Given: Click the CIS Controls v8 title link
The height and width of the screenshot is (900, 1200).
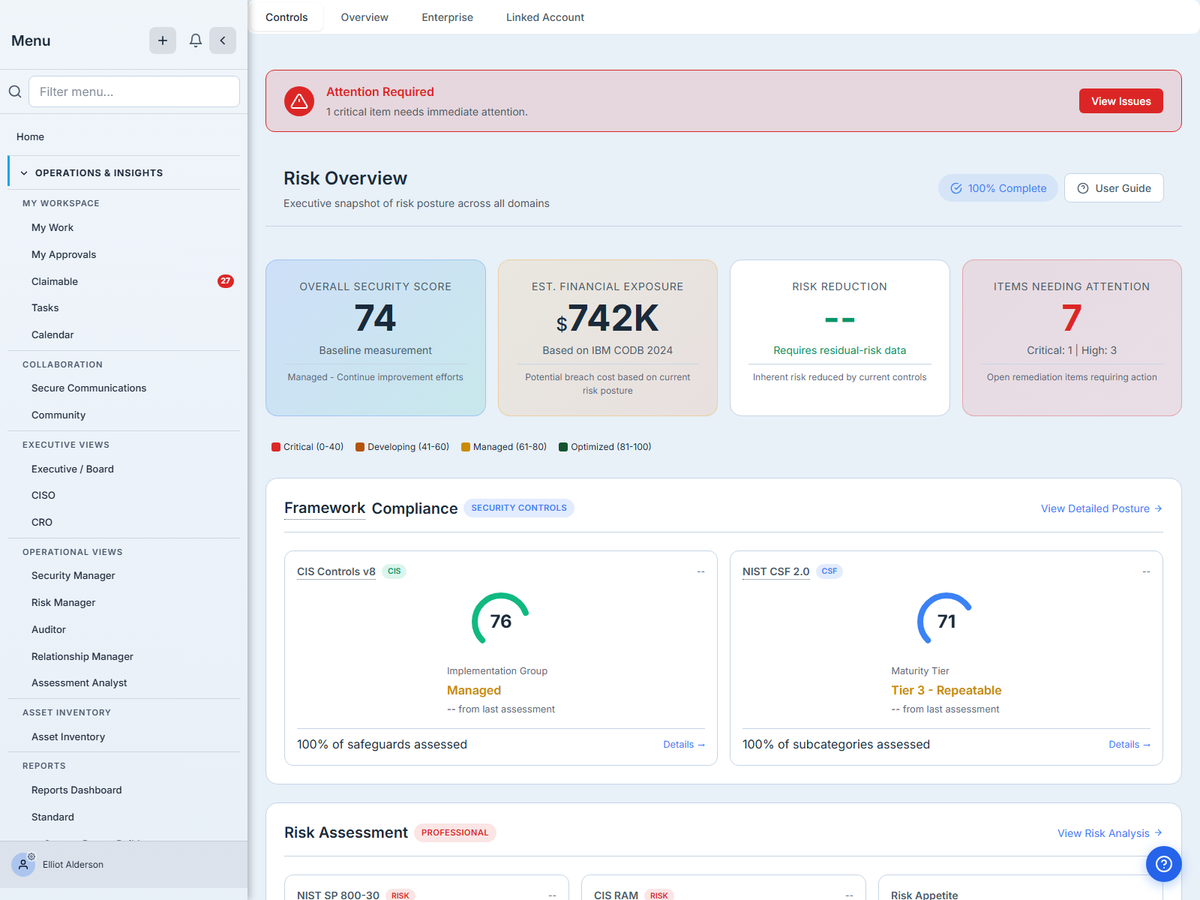Looking at the screenshot, I should [x=336, y=572].
